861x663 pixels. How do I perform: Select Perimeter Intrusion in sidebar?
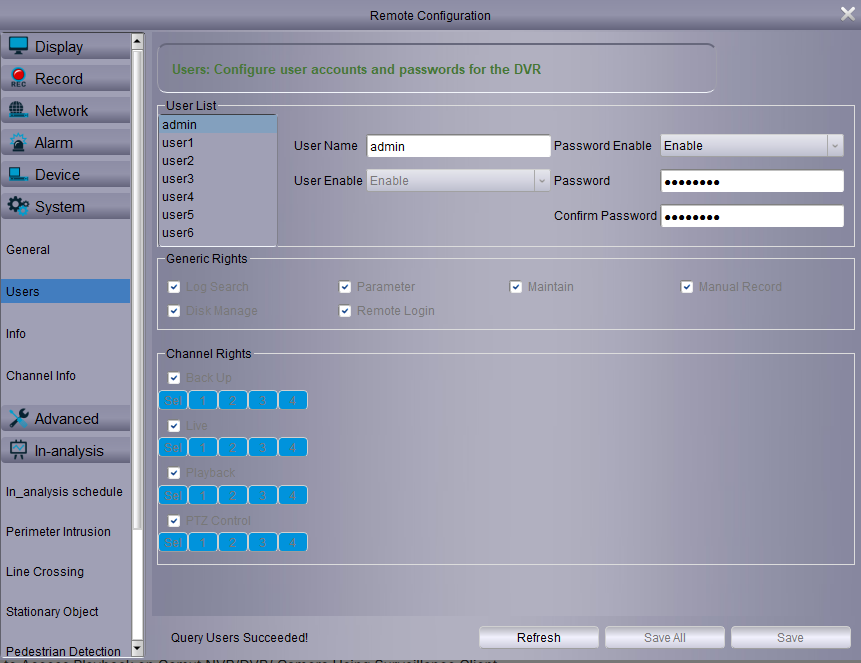58,532
